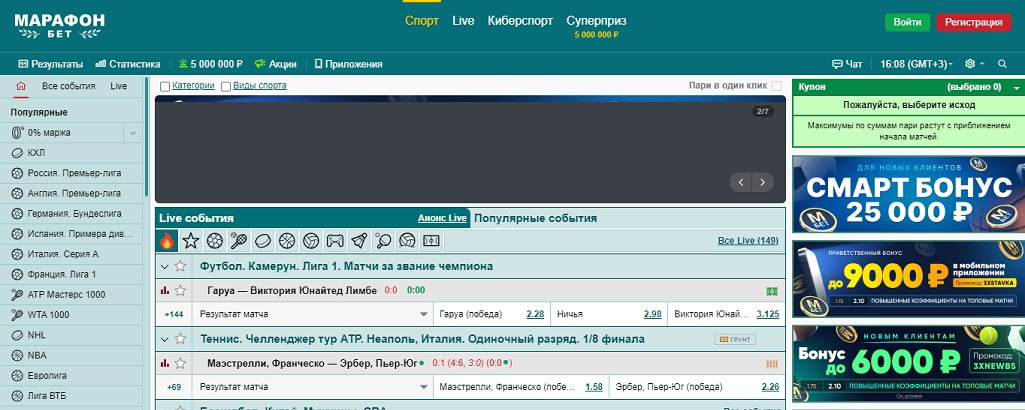Enable Пари в один клик checkbox
The height and width of the screenshot is (410, 1025).
pos(777,86)
